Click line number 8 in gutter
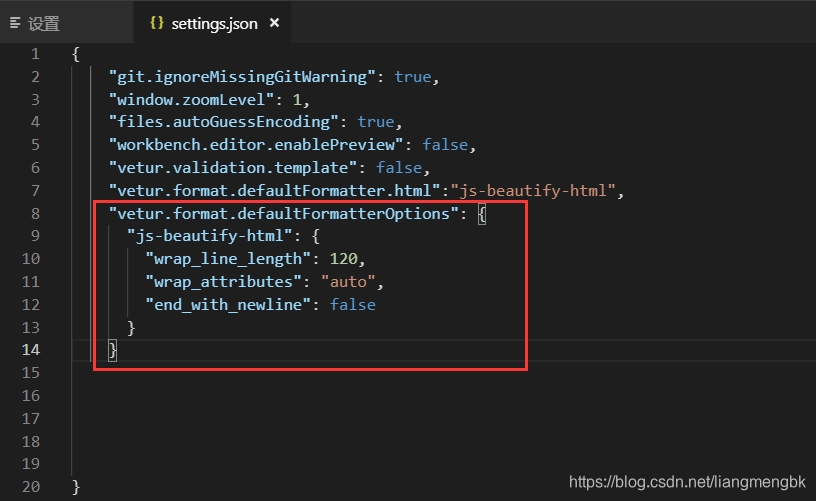 [35, 213]
